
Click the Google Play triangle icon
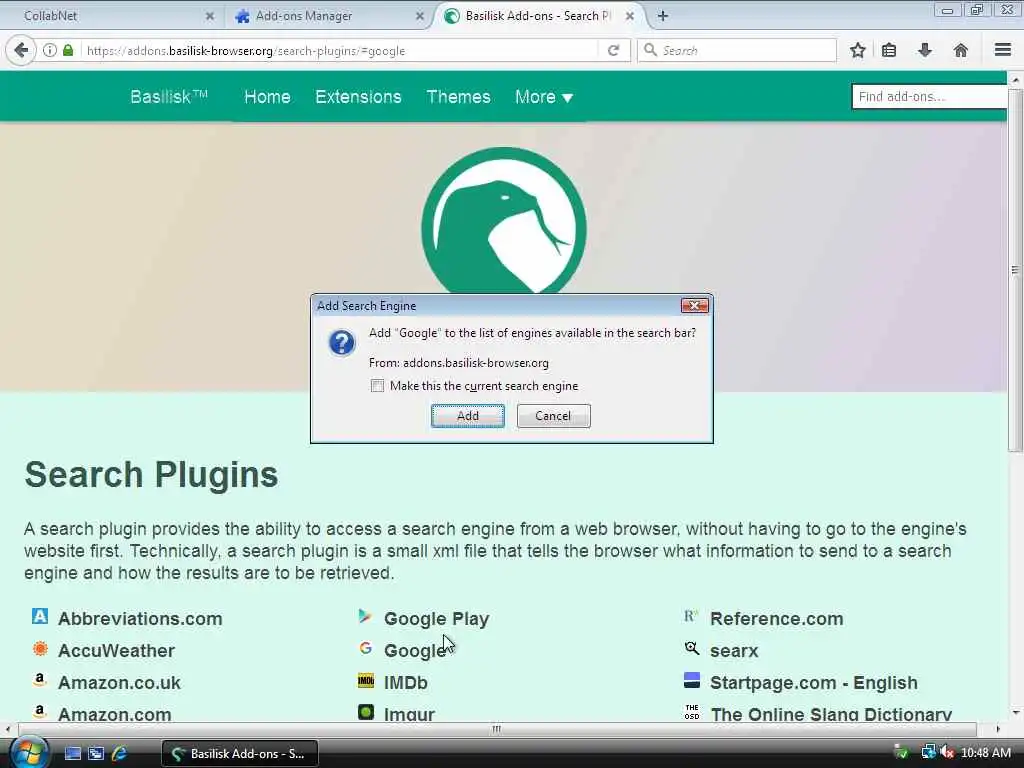pyautogui.click(x=366, y=616)
